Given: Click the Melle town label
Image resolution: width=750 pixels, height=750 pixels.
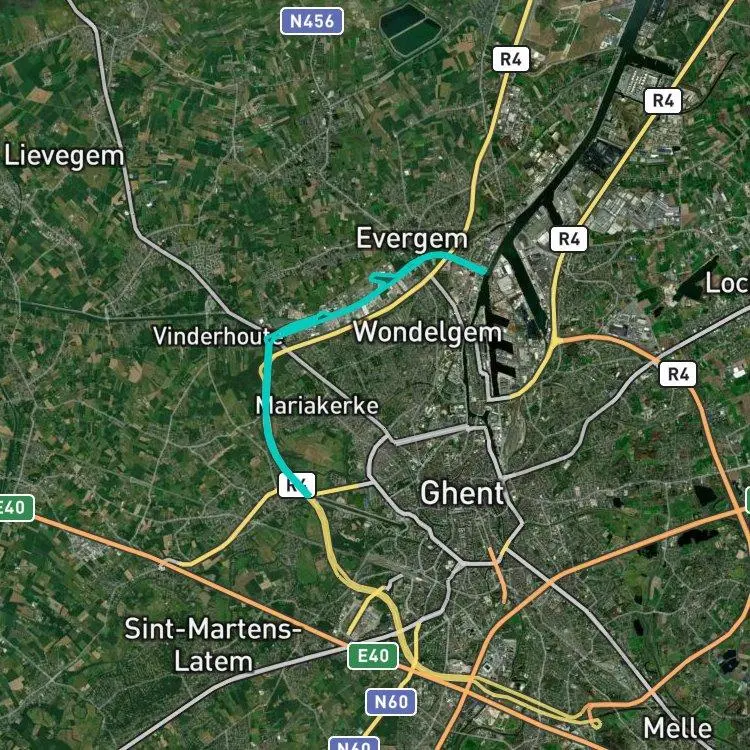Looking at the screenshot, I should click(677, 728).
